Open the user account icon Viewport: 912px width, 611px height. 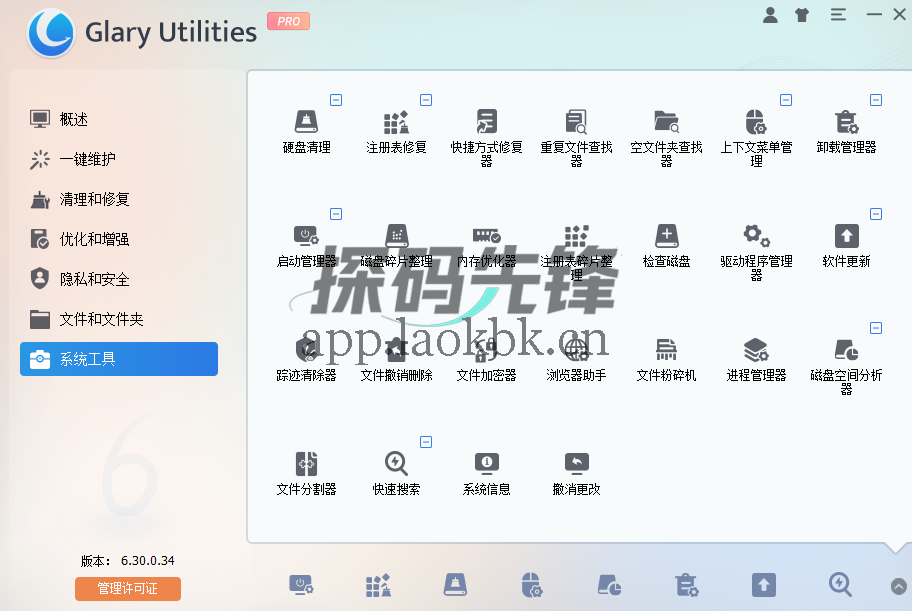coord(770,15)
